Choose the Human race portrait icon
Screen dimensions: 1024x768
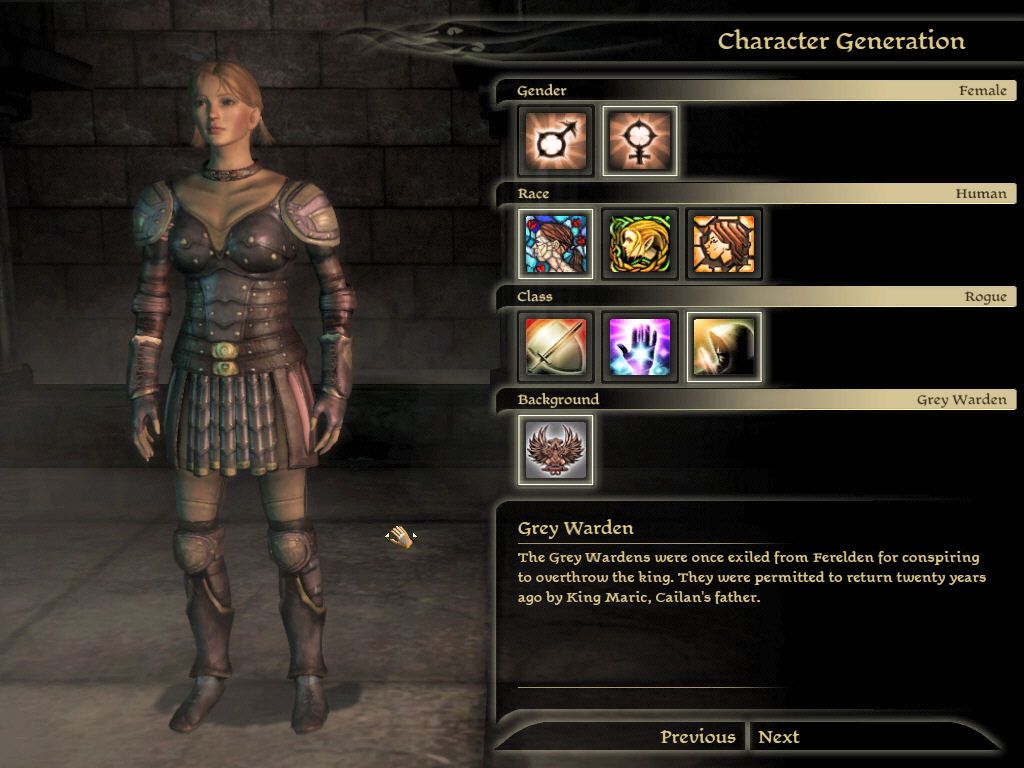click(x=556, y=244)
